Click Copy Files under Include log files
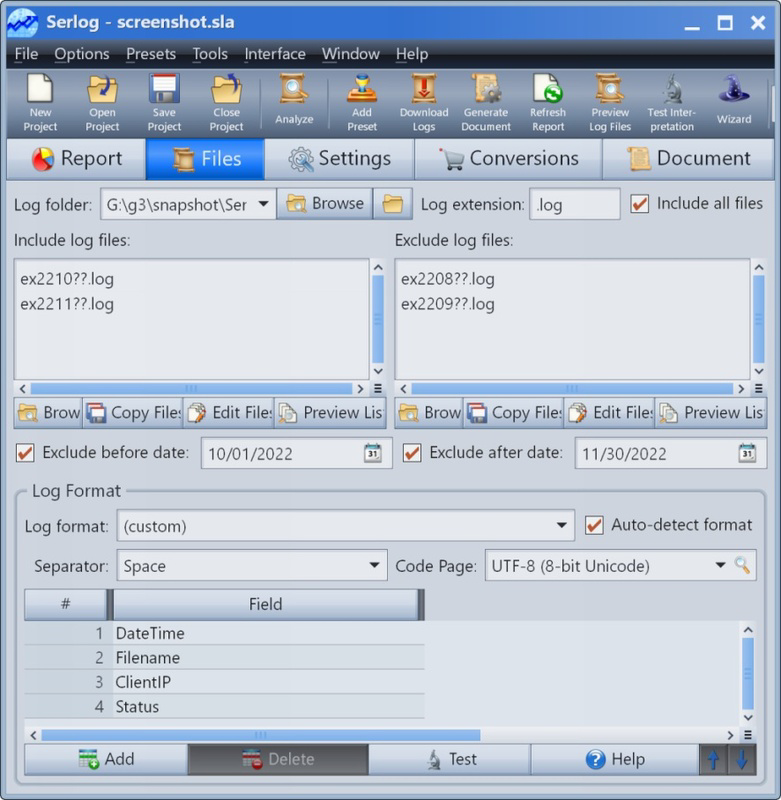 [133, 413]
